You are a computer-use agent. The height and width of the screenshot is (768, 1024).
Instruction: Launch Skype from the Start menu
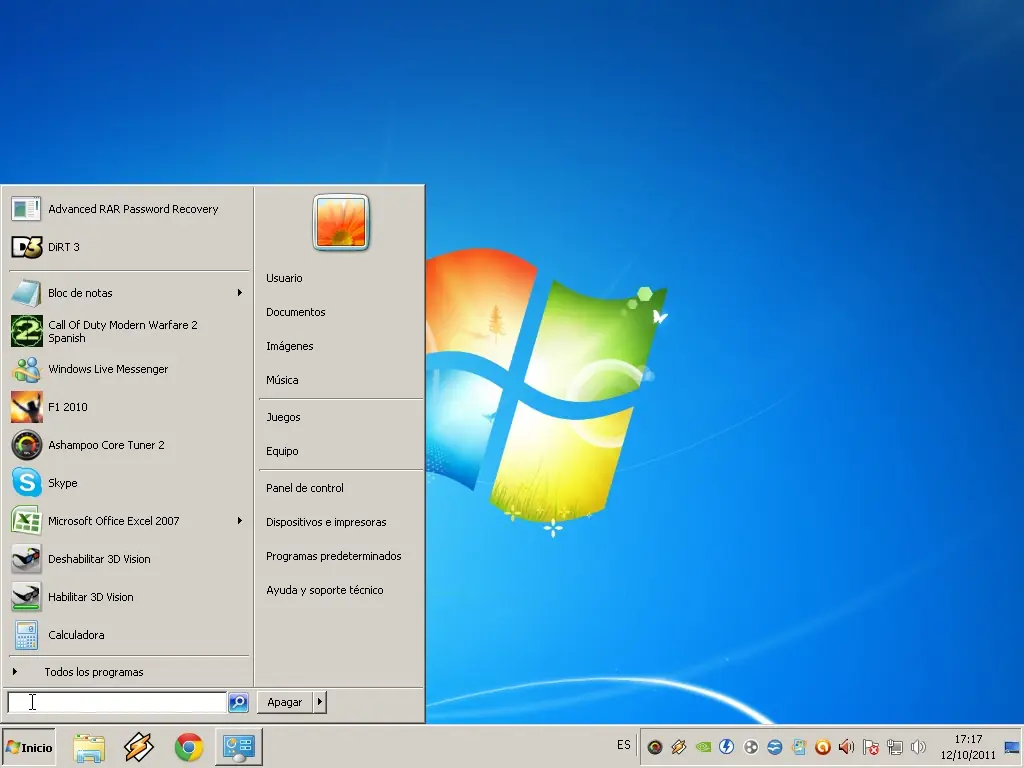pyautogui.click(x=129, y=483)
